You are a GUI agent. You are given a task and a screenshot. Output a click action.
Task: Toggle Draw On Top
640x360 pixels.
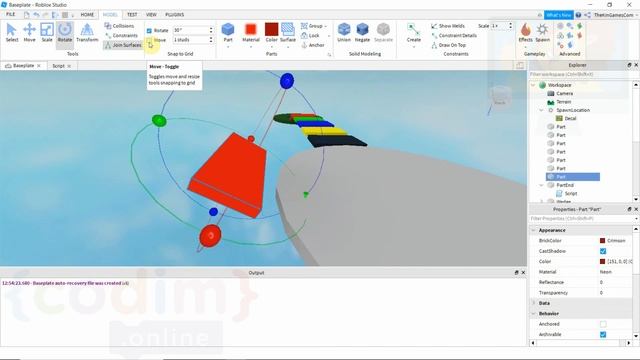point(449,45)
